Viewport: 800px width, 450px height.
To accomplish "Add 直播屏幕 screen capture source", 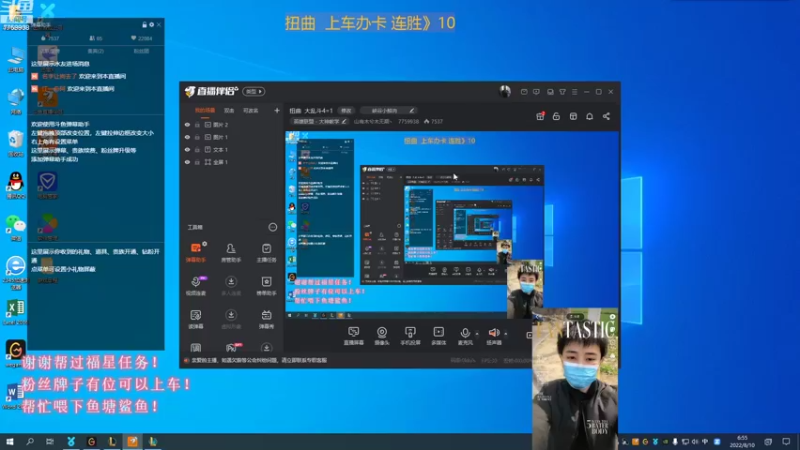I will pos(354,336).
